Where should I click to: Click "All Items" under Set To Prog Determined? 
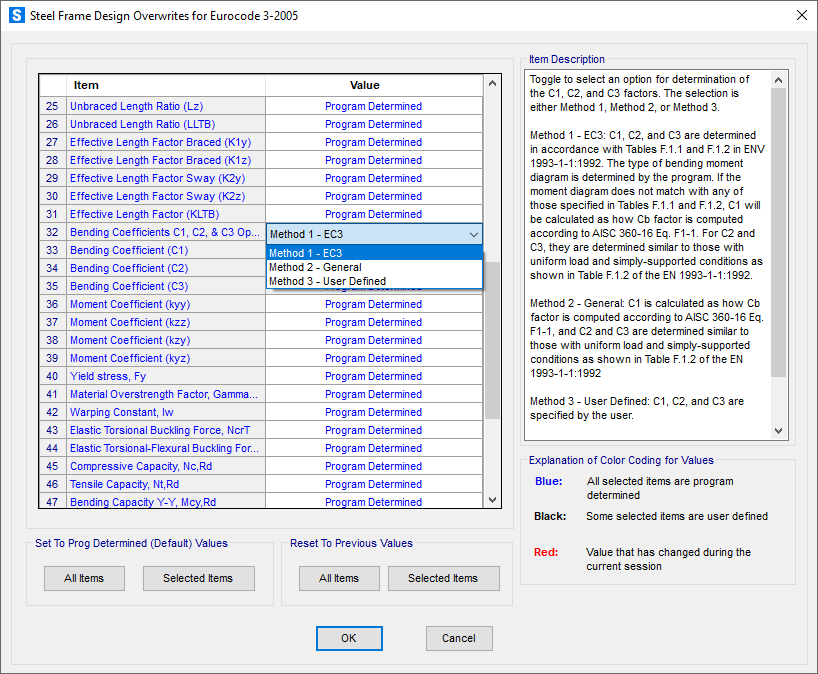(x=84, y=578)
